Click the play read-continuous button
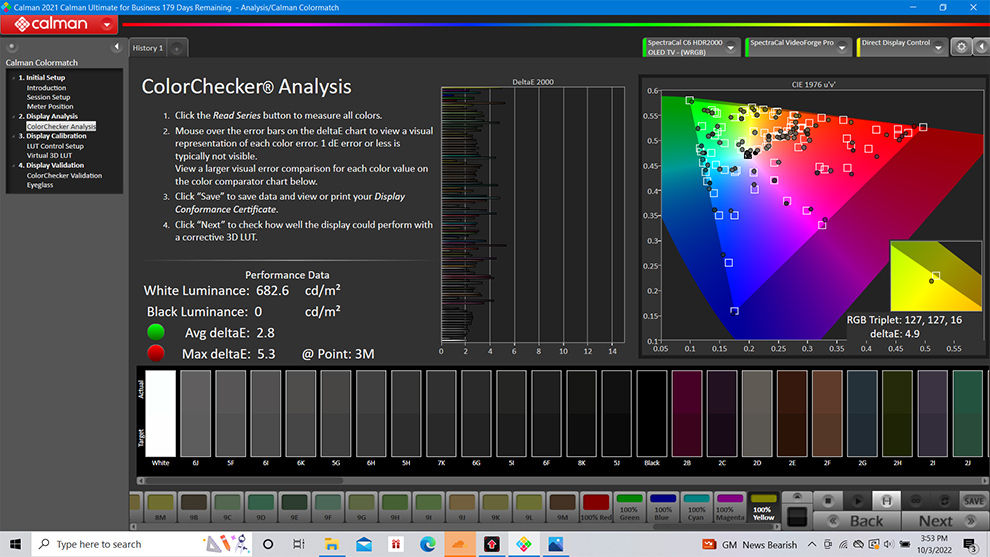The width and height of the screenshot is (990, 557). pos(857,501)
